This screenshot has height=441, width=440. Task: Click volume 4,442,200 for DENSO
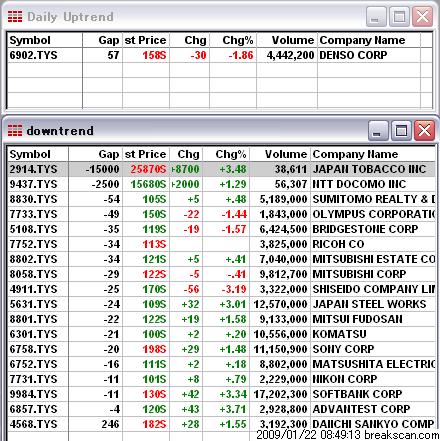(290, 55)
